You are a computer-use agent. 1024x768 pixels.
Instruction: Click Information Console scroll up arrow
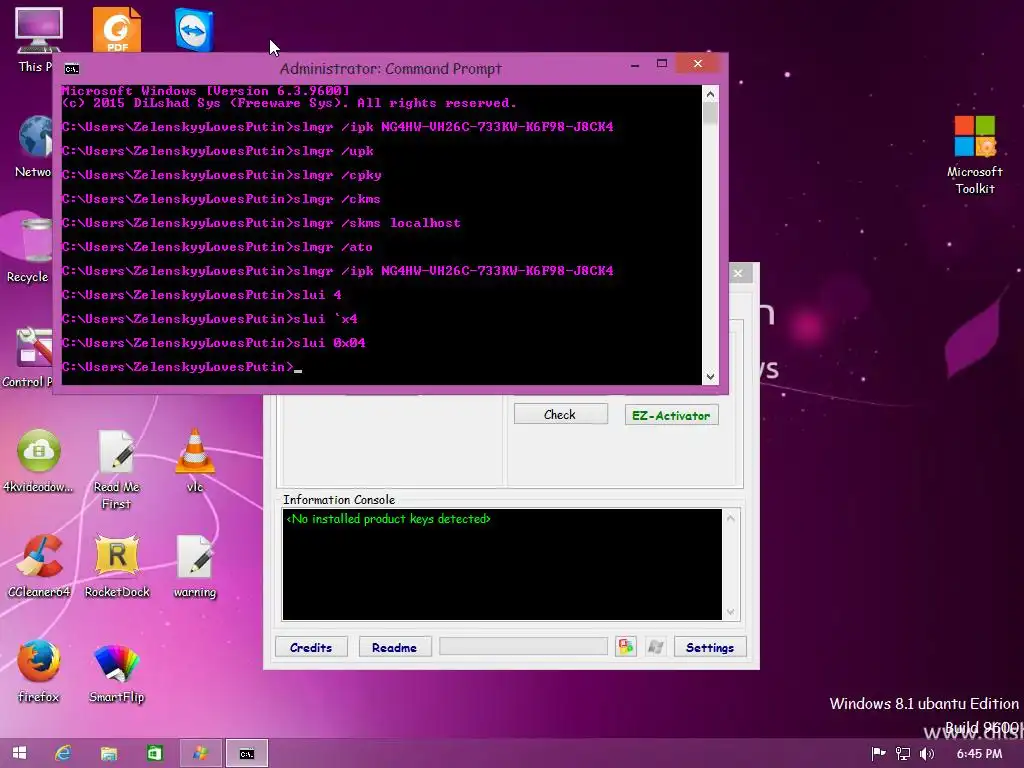point(731,519)
